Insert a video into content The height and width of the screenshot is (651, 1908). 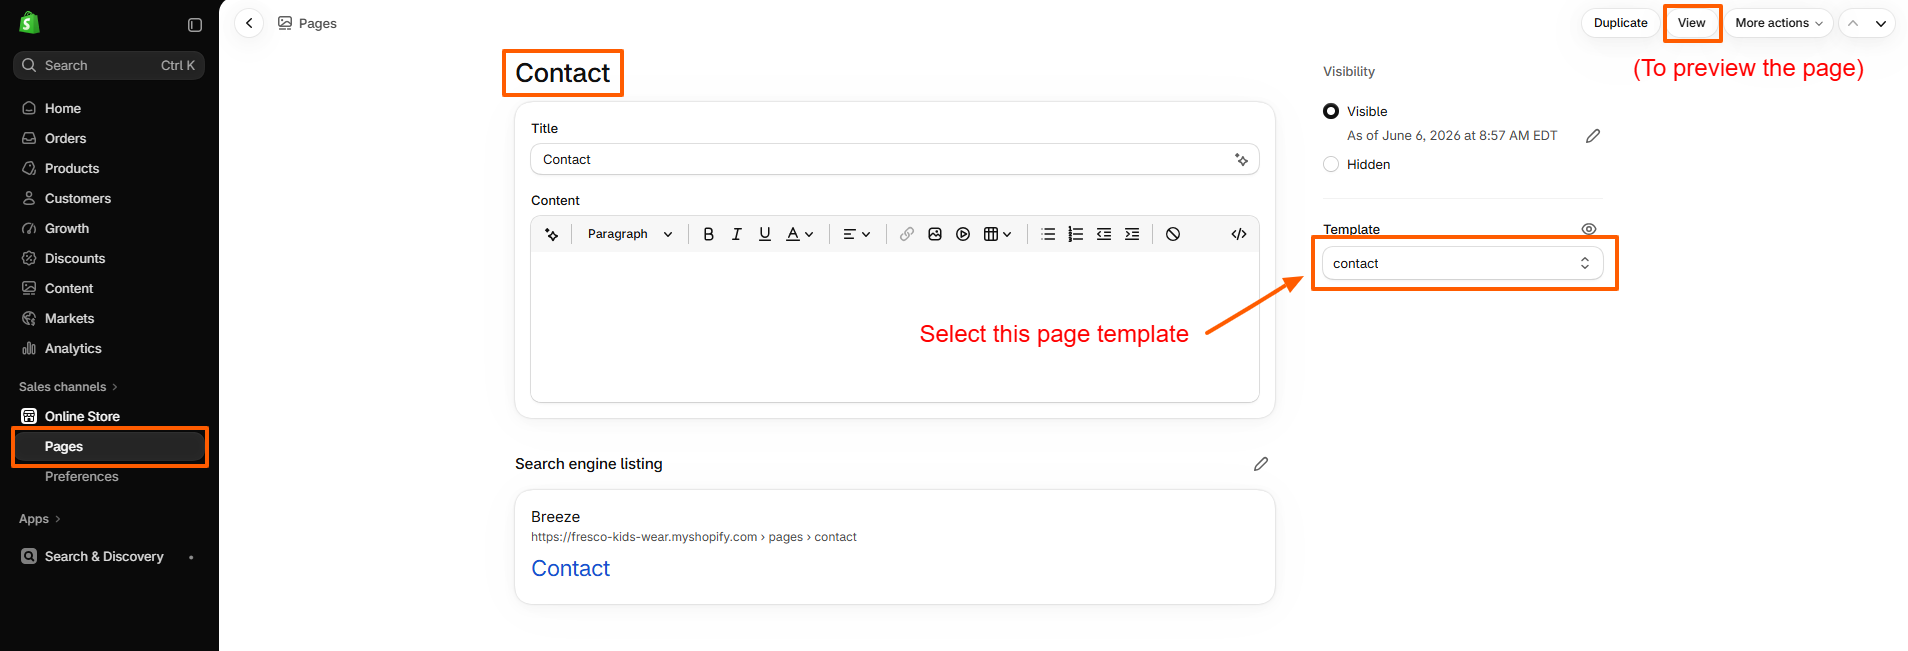tap(963, 234)
